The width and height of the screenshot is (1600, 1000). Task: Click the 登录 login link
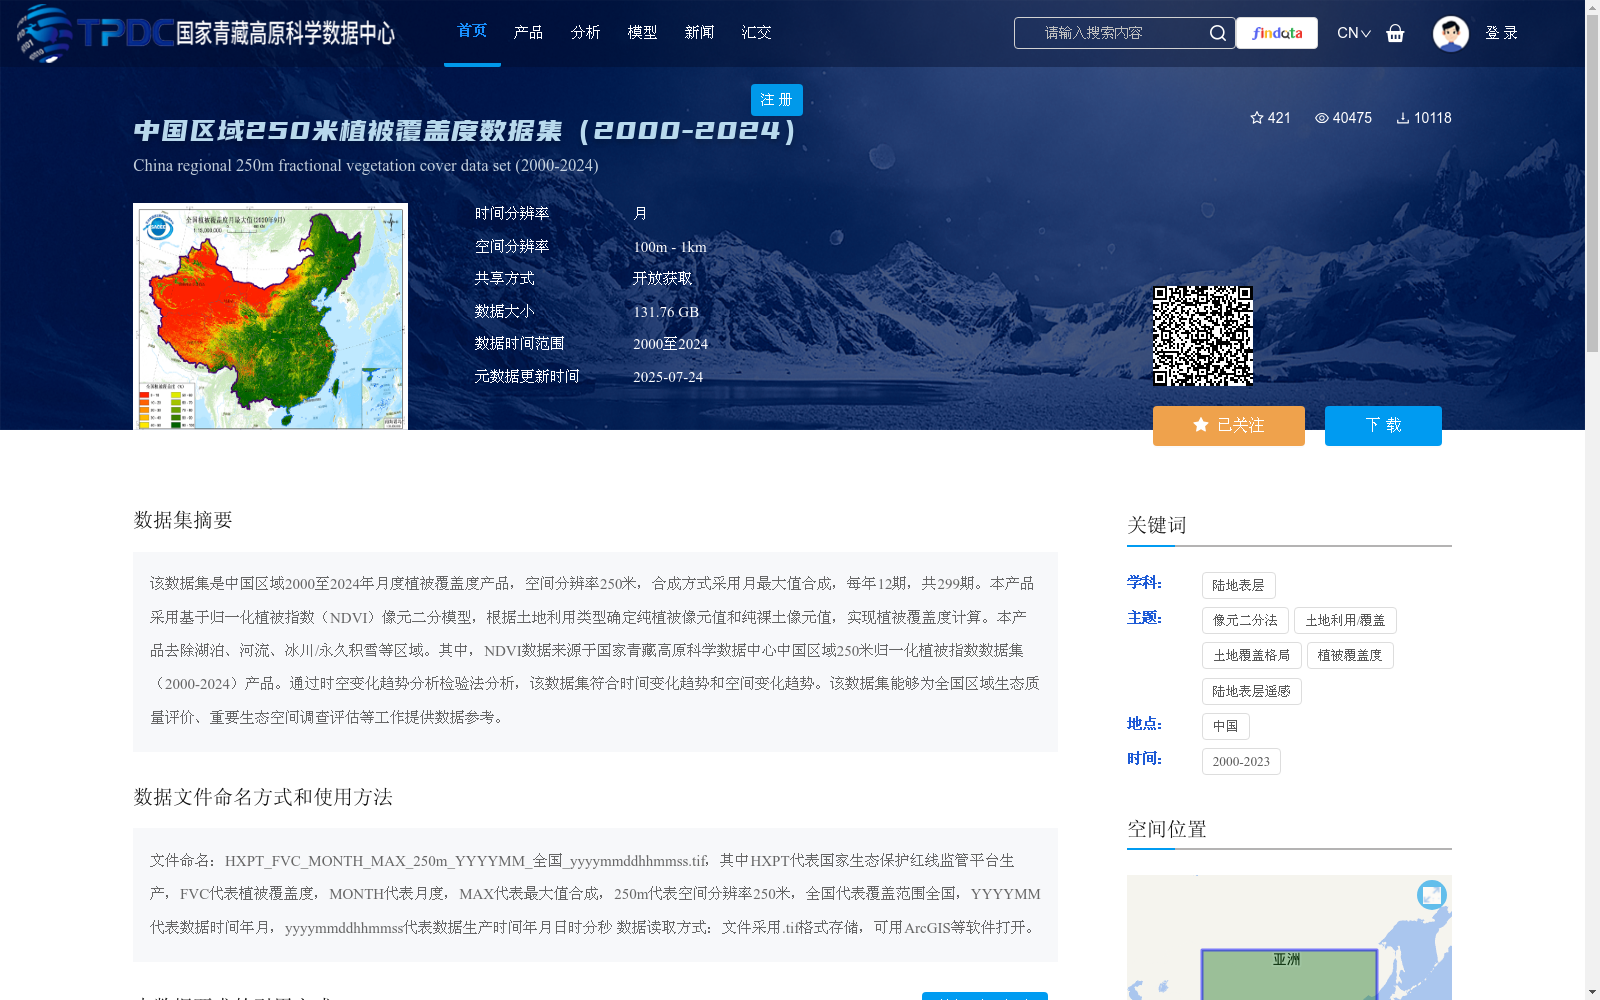pyautogui.click(x=1501, y=33)
